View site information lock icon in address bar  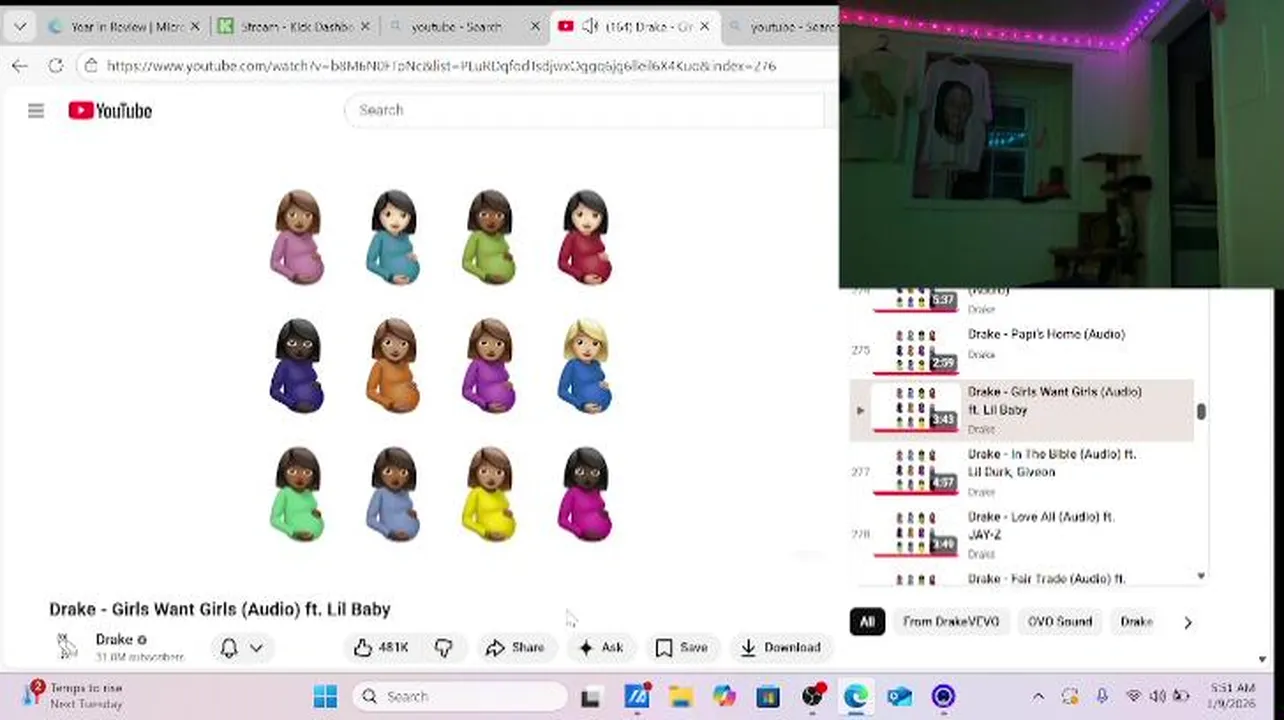pyautogui.click(x=91, y=66)
